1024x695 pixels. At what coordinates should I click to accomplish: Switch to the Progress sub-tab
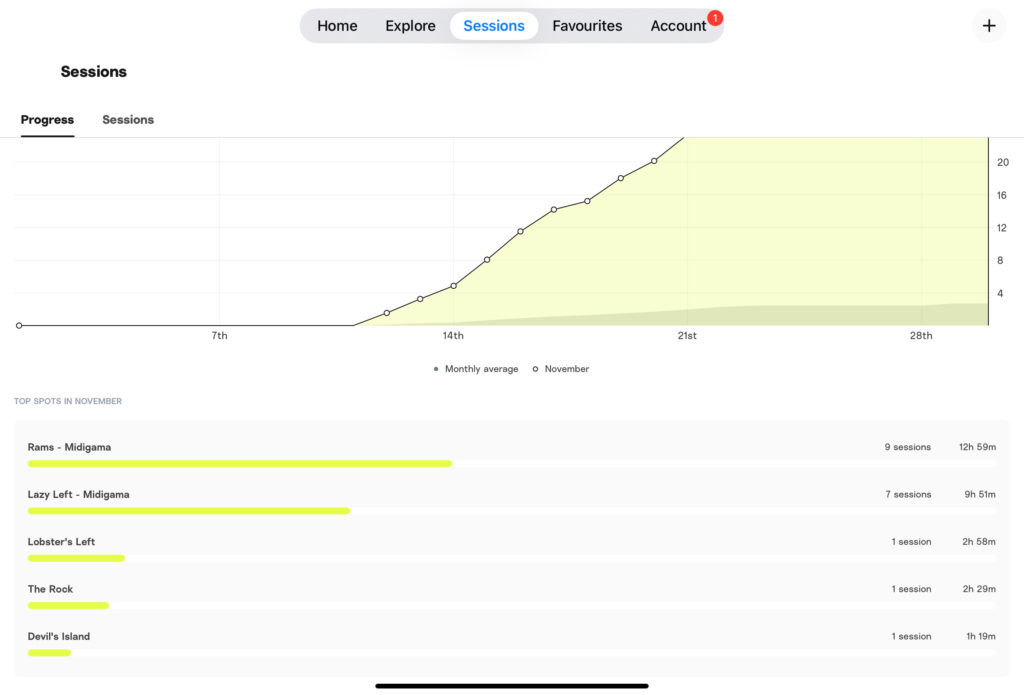[x=47, y=120]
